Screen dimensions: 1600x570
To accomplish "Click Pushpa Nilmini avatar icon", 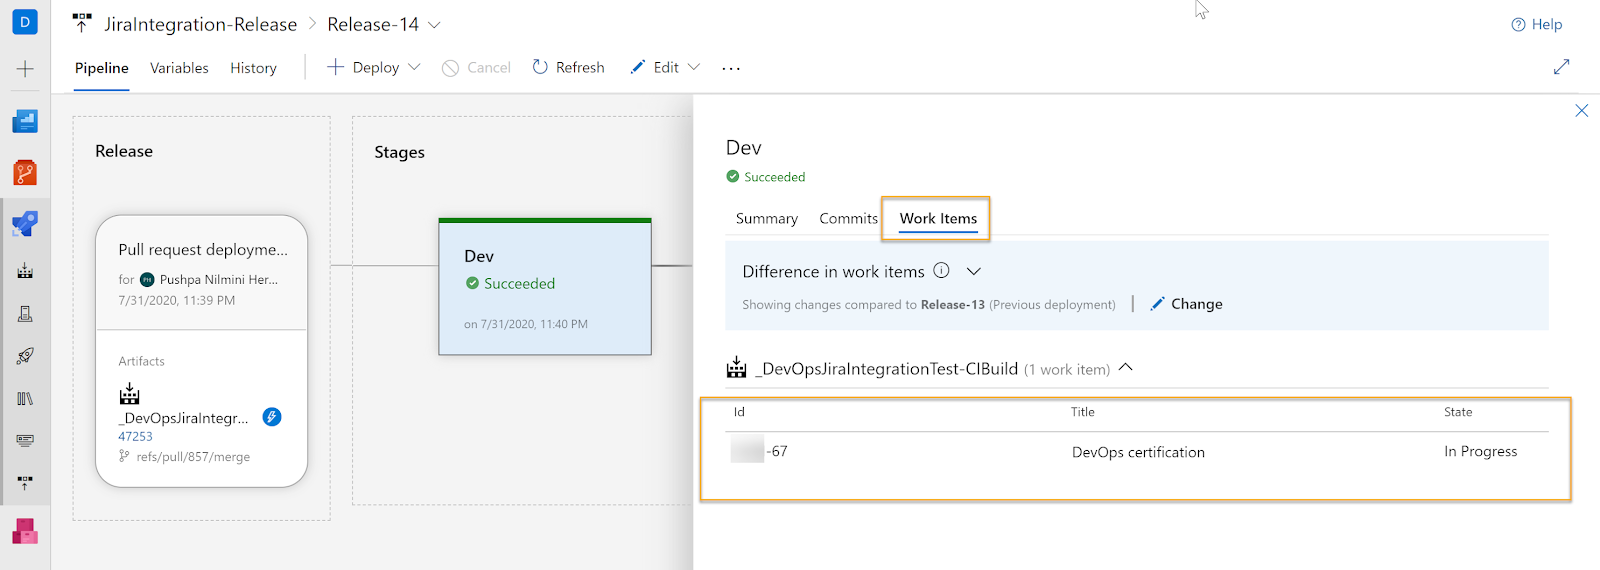I will pyautogui.click(x=147, y=280).
